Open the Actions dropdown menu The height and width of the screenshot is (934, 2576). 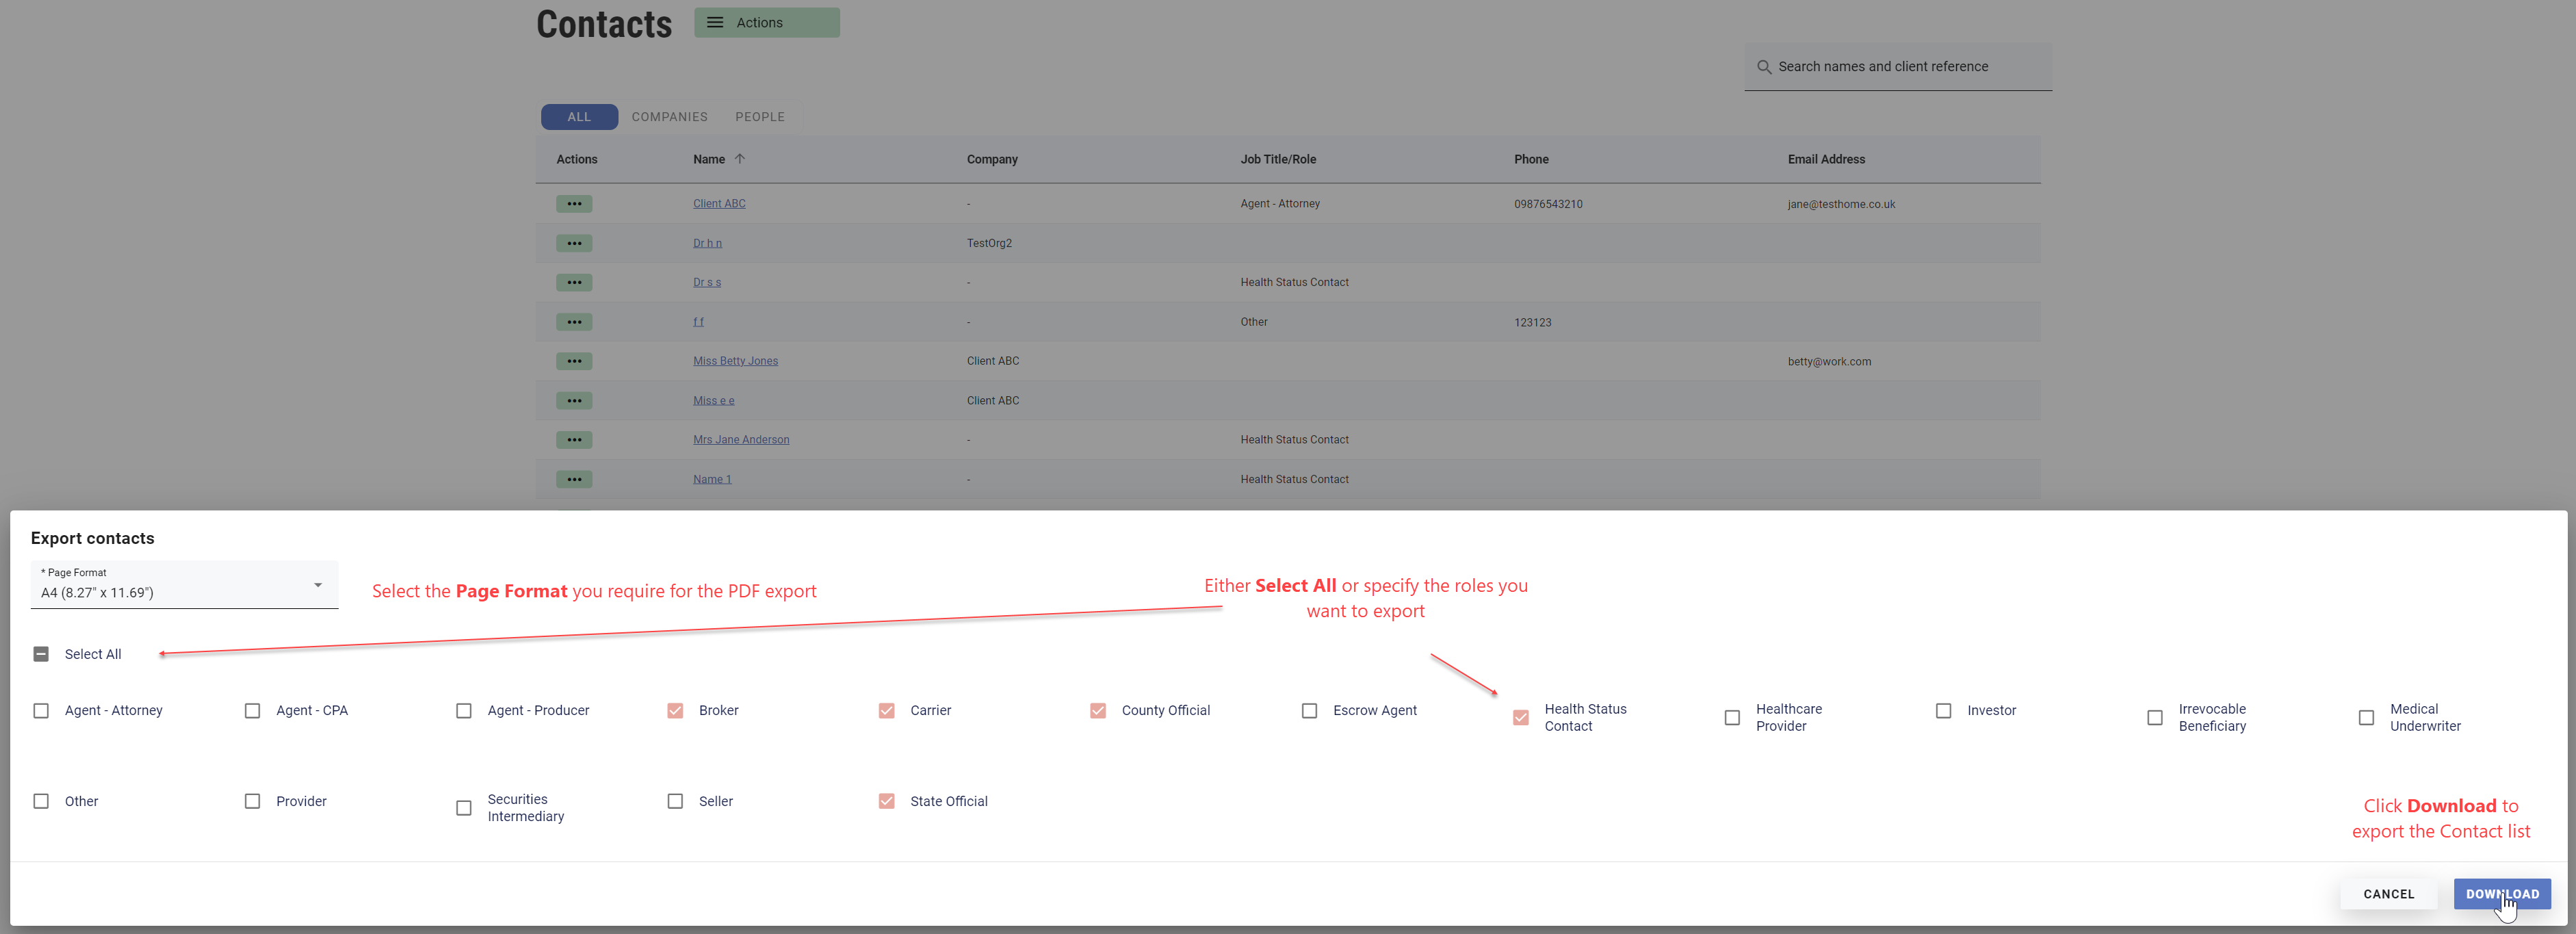767,23
